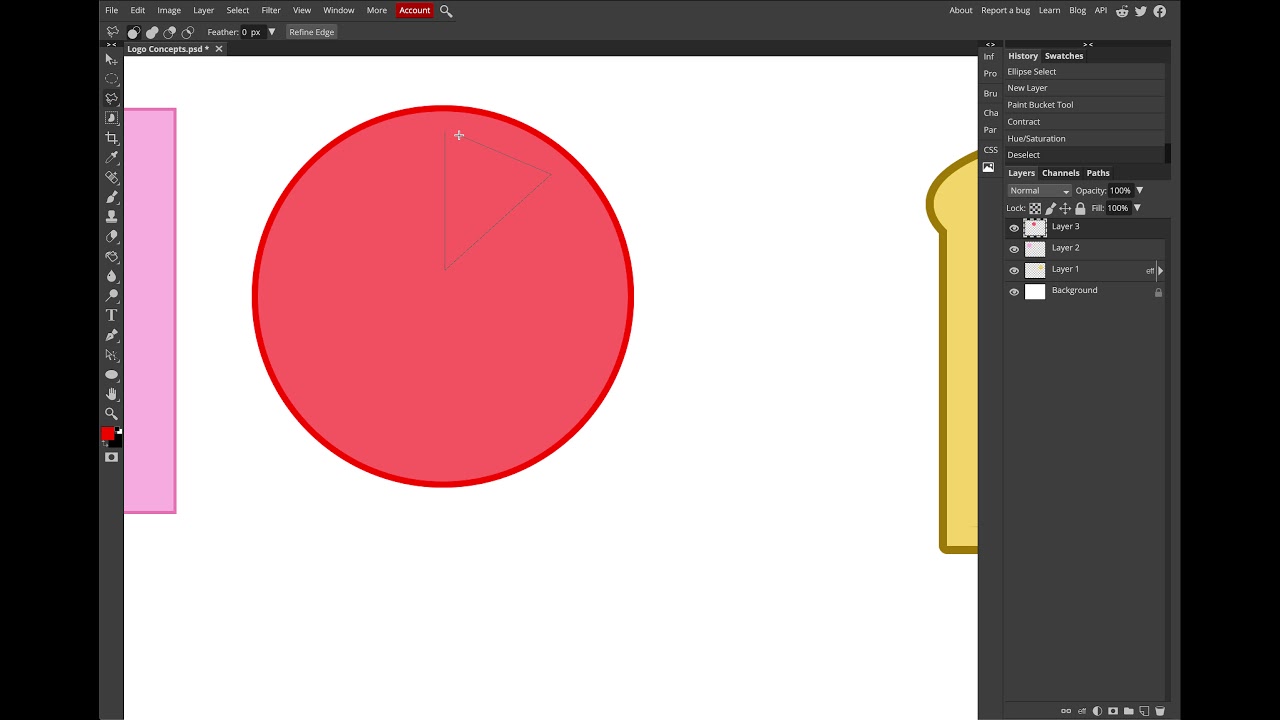
Task: Select the Clone Stamp tool
Action: click(111, 217)
